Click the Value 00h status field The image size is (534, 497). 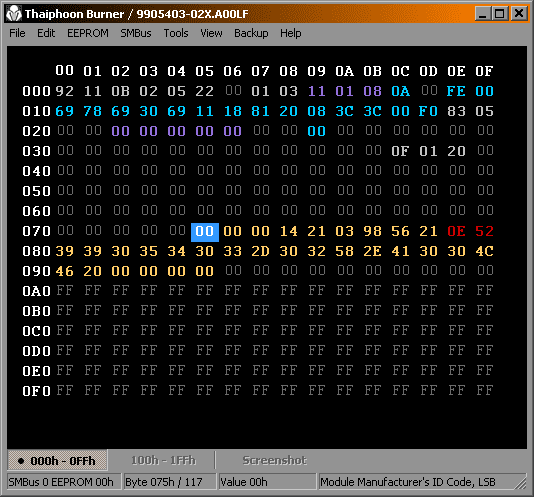(x=267, y=482)
